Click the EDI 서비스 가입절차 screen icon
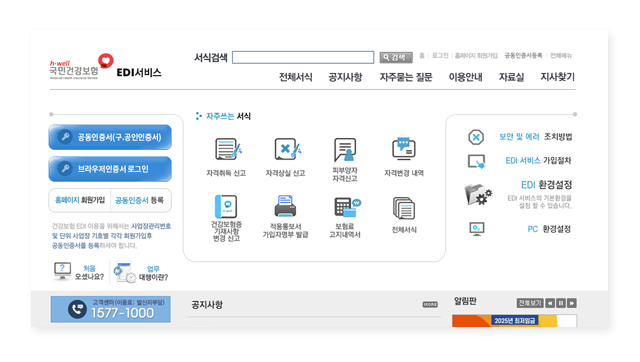The image size is (640, 362). (x=476, y=161)
